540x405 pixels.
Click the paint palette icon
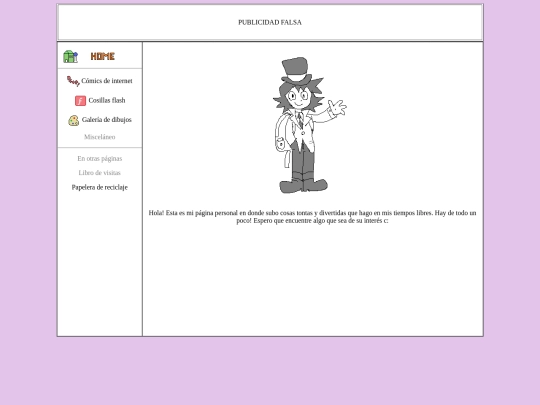73,120
